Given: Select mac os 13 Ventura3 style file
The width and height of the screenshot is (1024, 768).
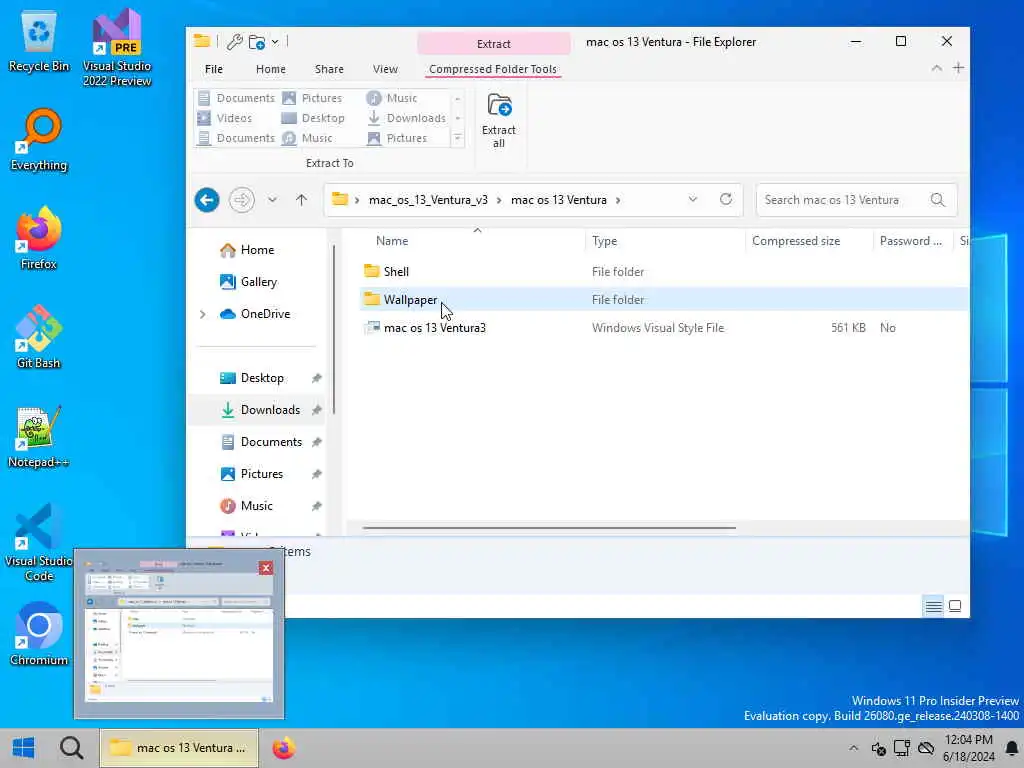Looking at the screenshot, I should click(664, 328).
